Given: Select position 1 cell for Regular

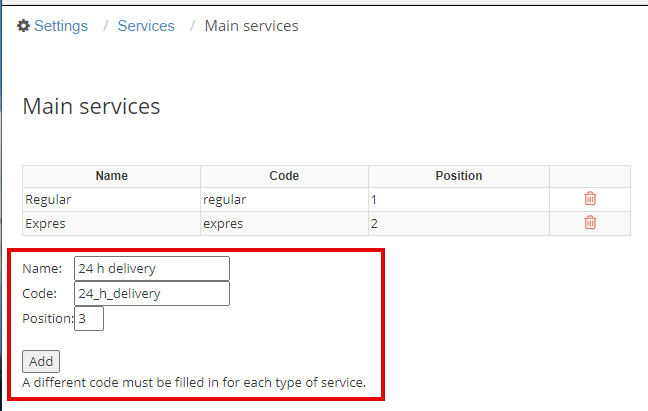Looking at the screenshot, I should [459, 200].
